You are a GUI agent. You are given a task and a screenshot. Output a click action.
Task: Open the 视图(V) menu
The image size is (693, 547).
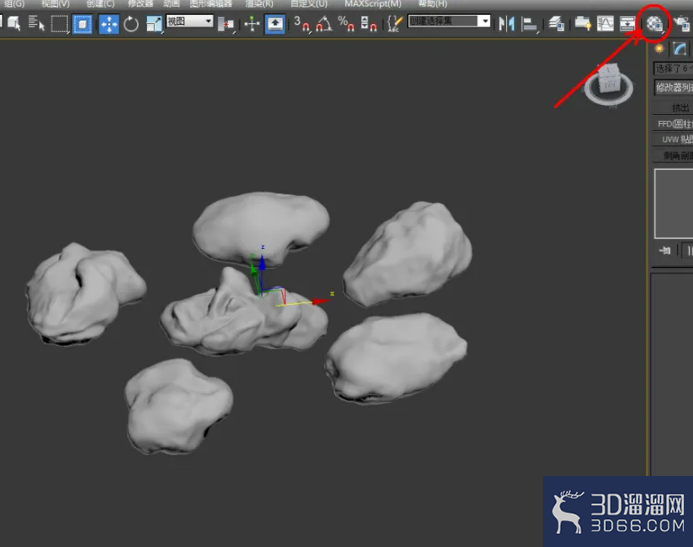[56, 4]
